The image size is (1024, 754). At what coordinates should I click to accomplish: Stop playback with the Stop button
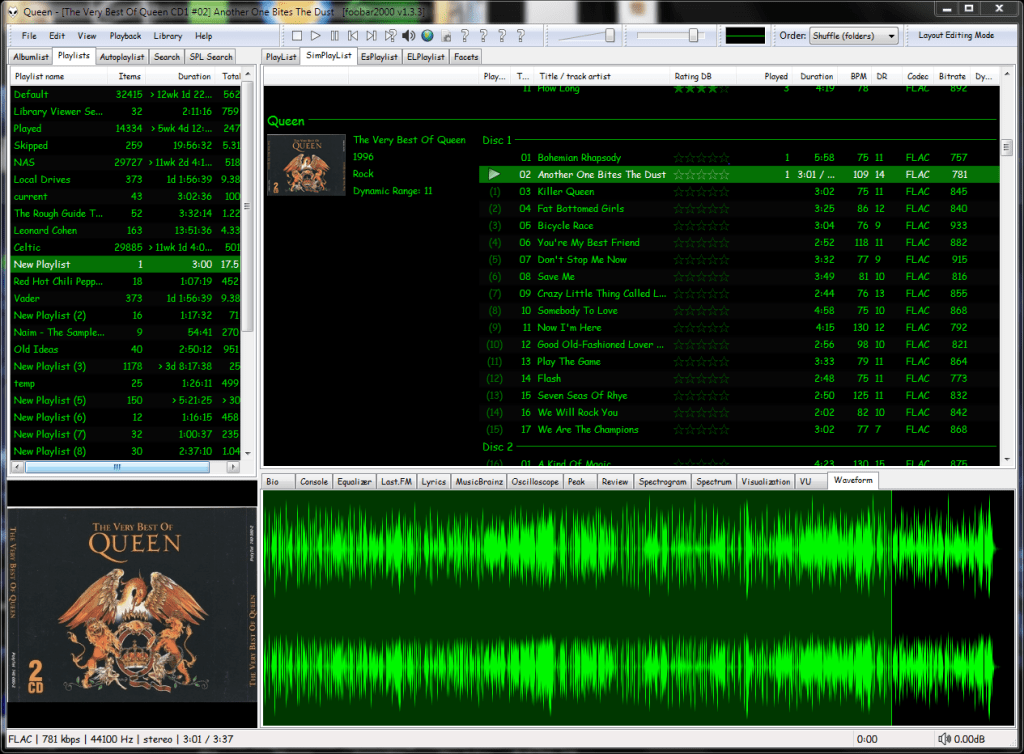(297, 36)
